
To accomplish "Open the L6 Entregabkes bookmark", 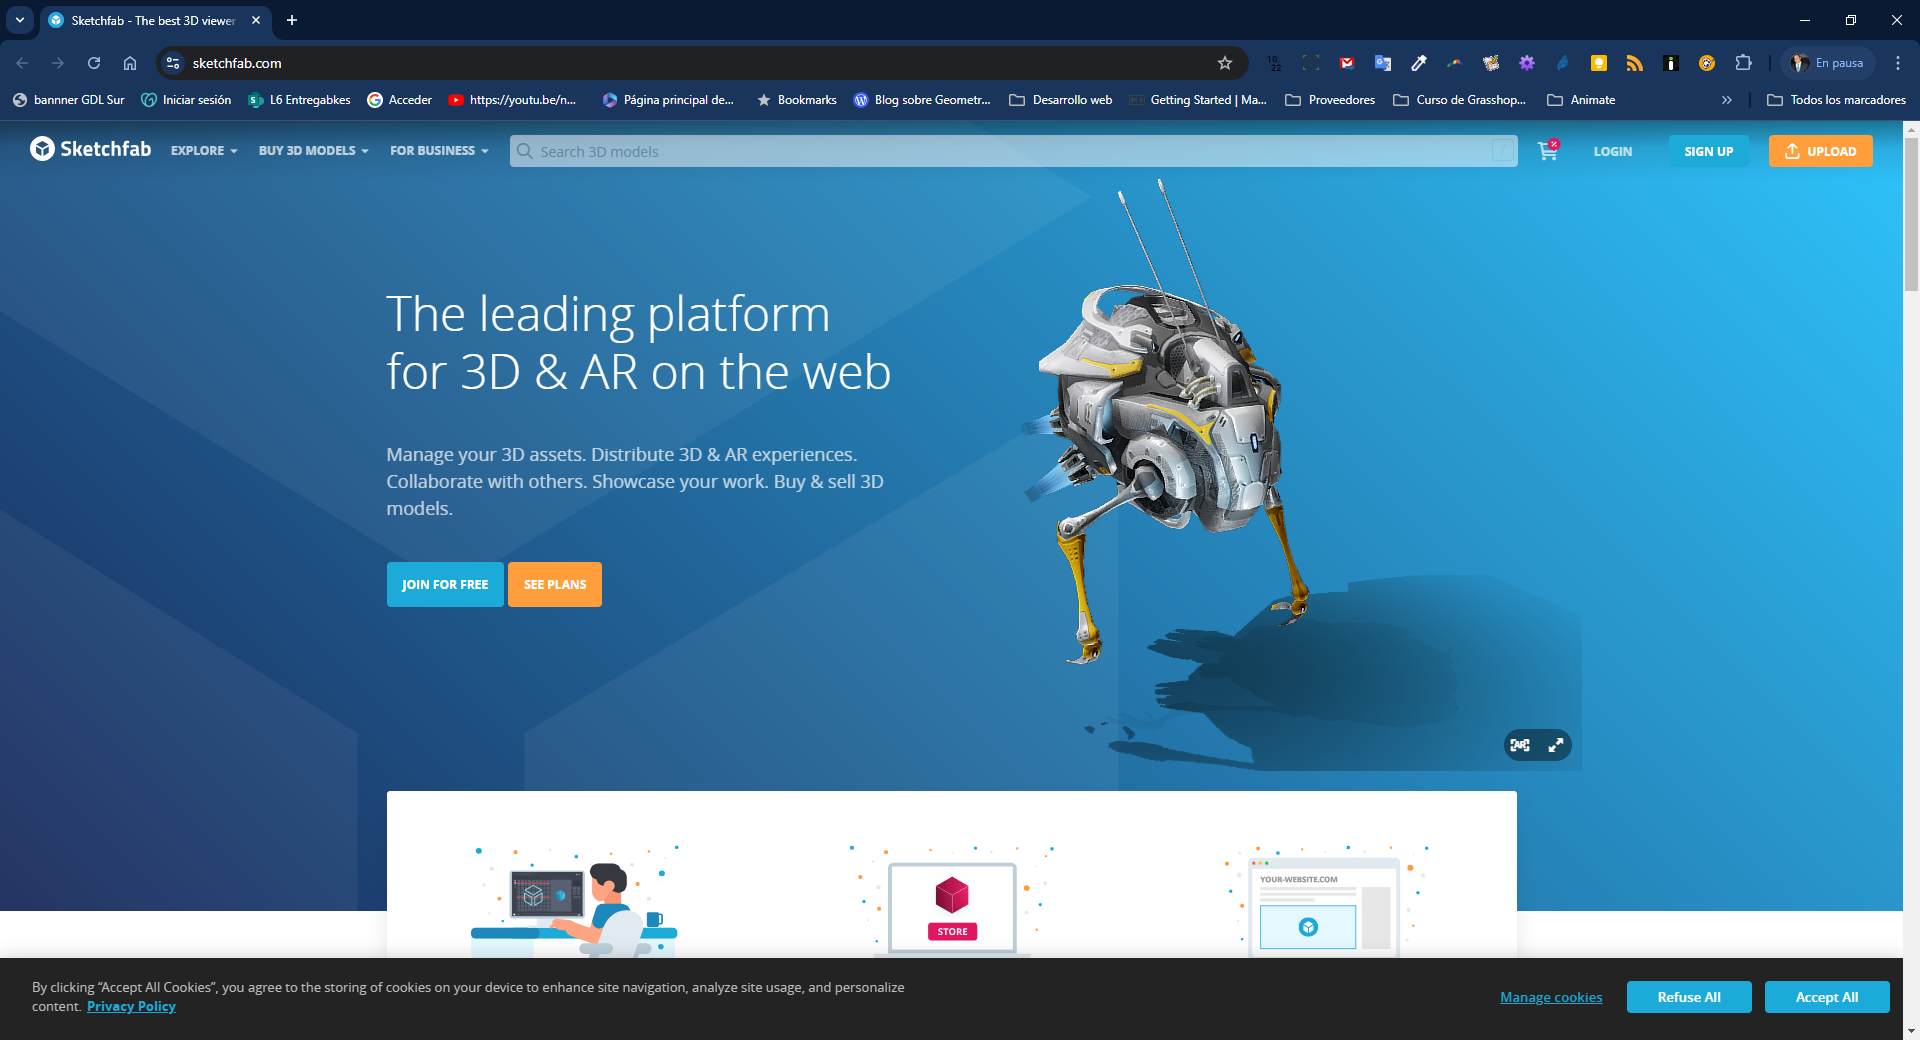I will pyautogui.click(x=300, y=100).
